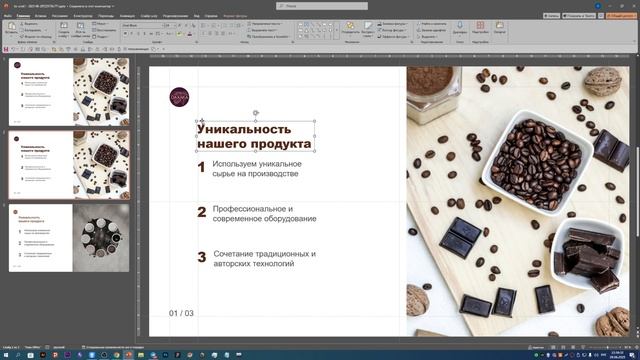This screenshot has height=360, width=640.
Task: Click the round logo on the slide
Action: coord(179,97)
